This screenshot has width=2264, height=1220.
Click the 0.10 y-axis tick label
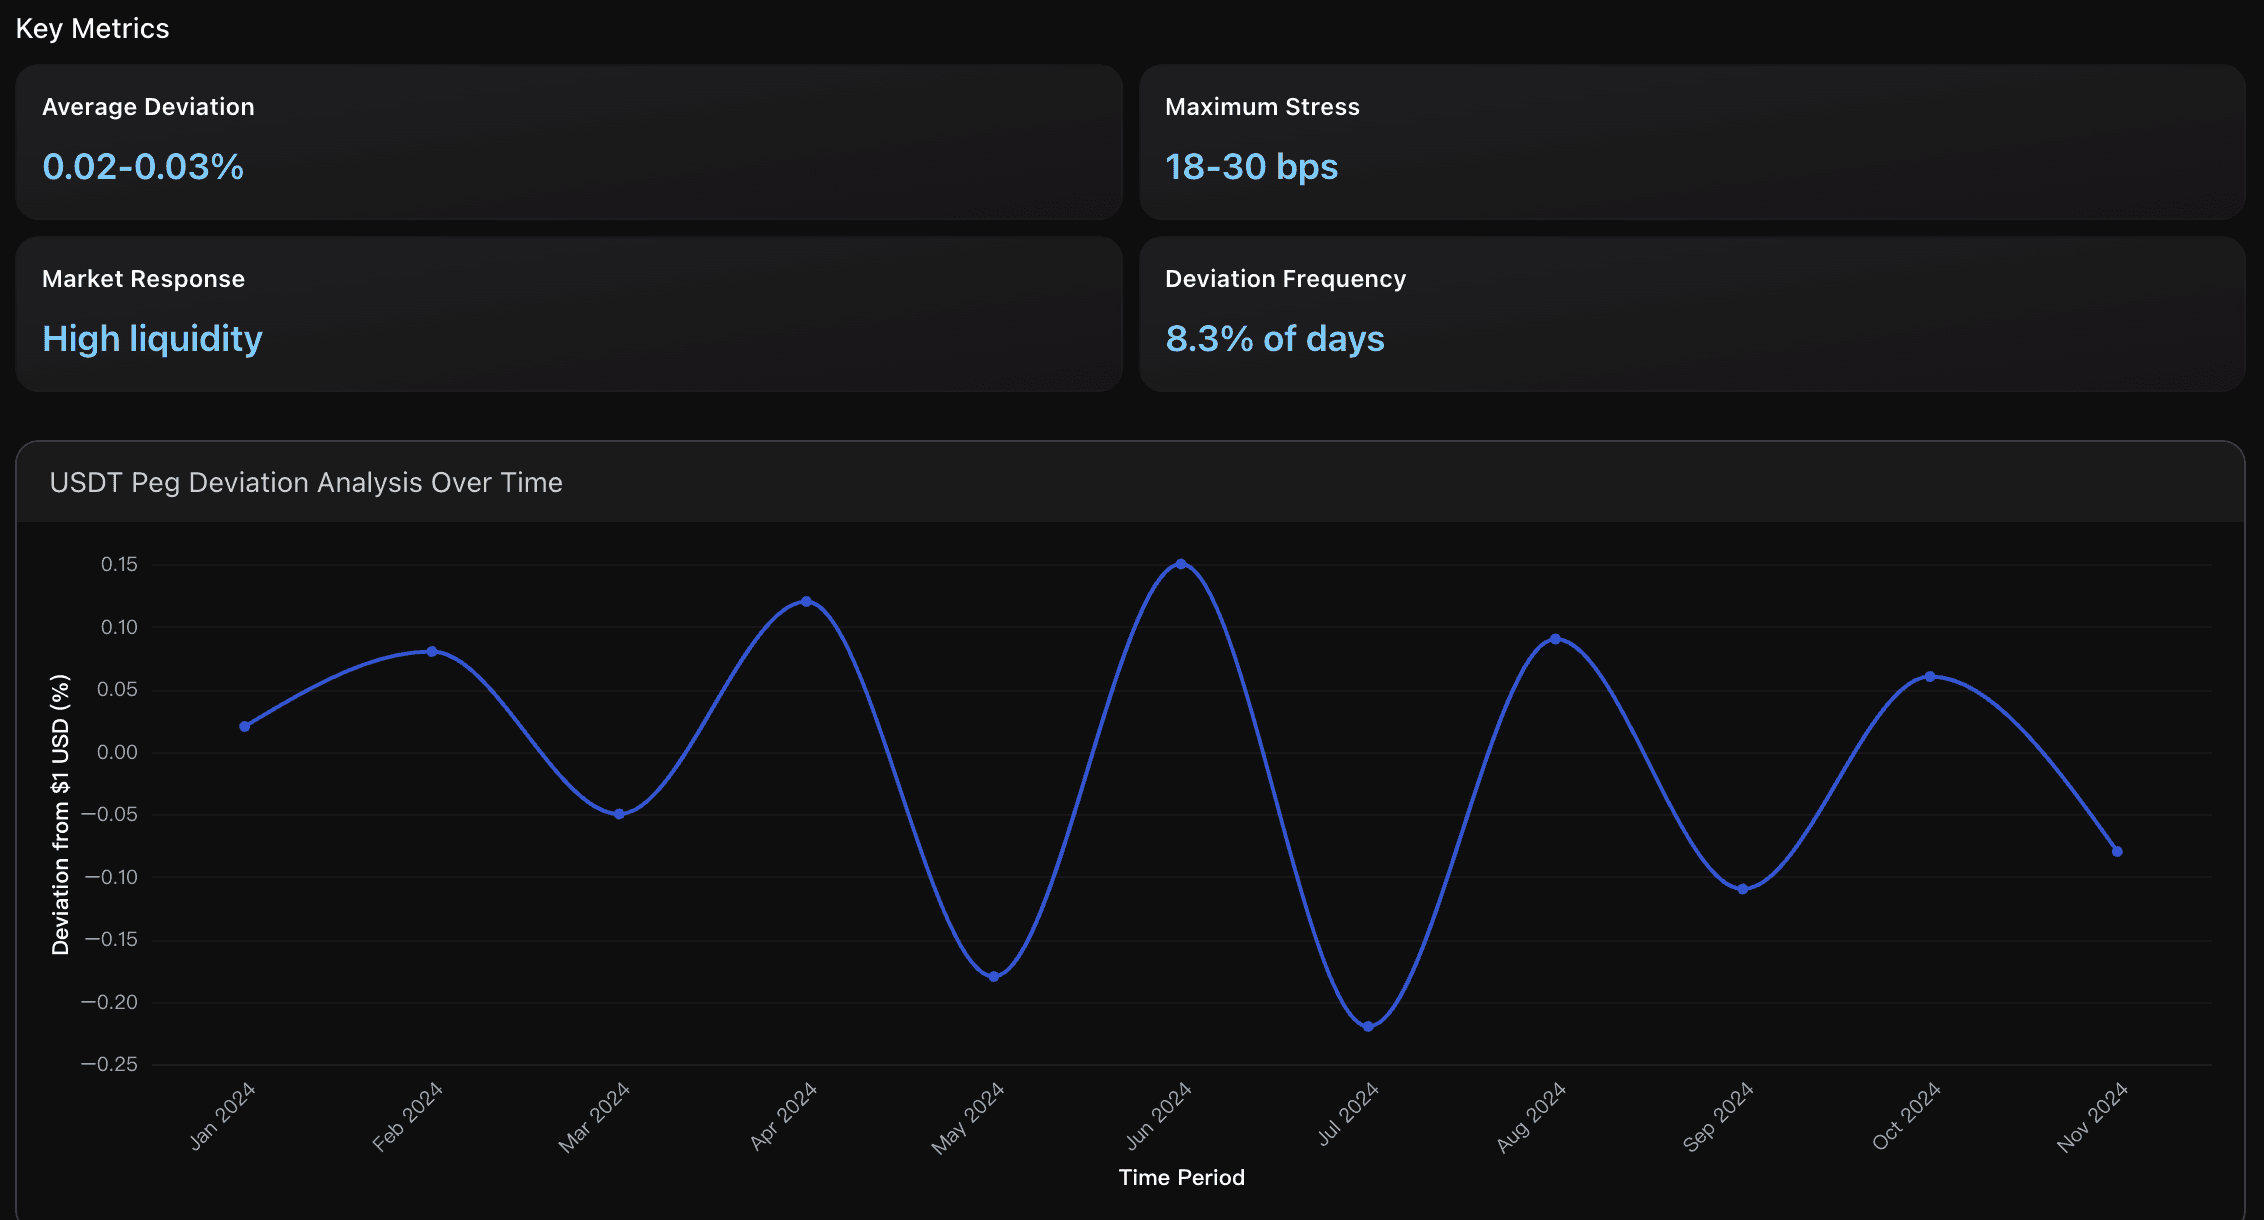[x=119, y=627]
